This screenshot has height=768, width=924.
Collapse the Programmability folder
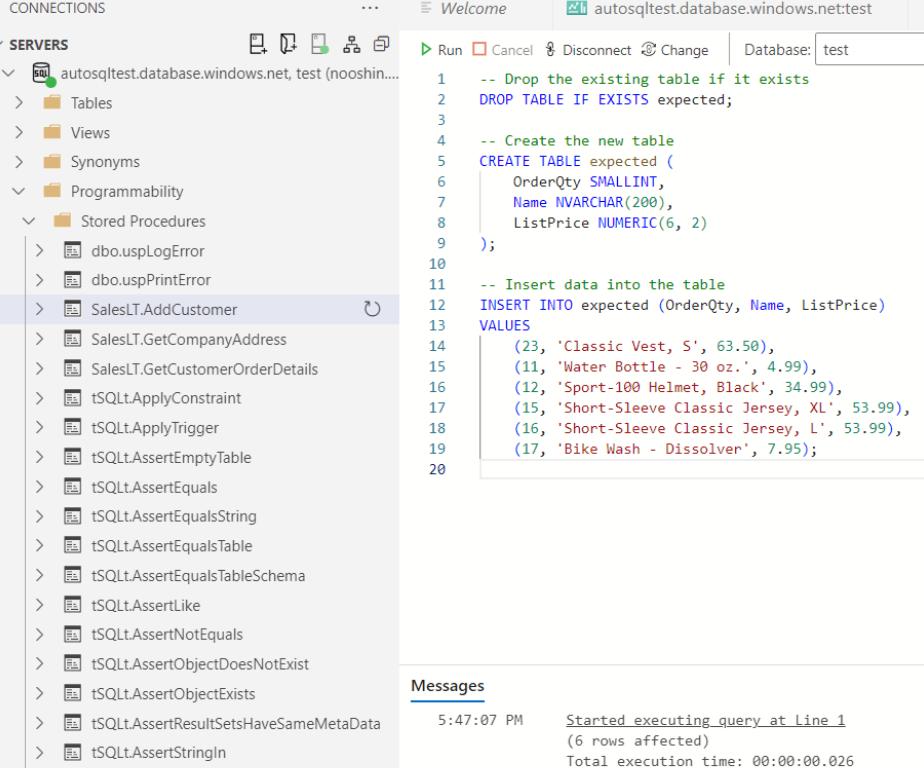pyautogui.click(x=19, y=191)
